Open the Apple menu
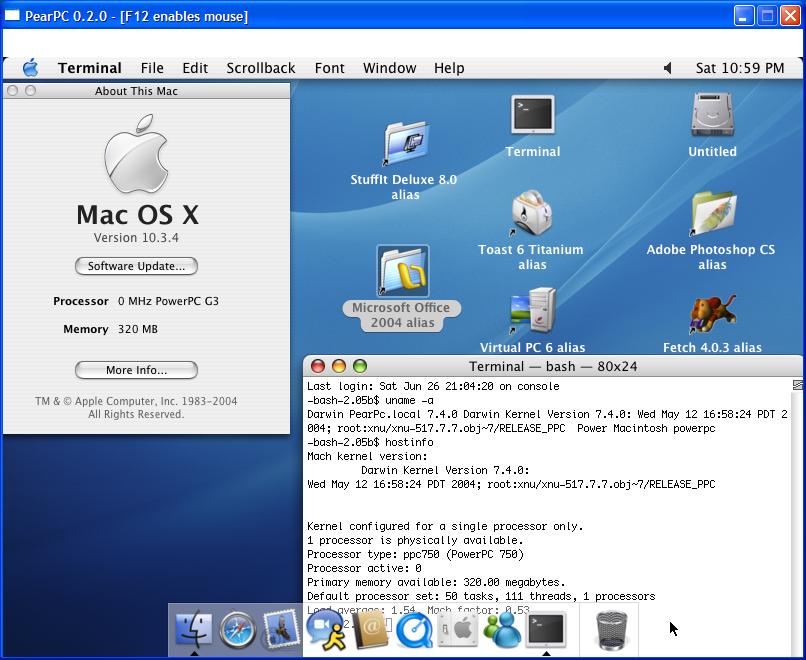 30,68
